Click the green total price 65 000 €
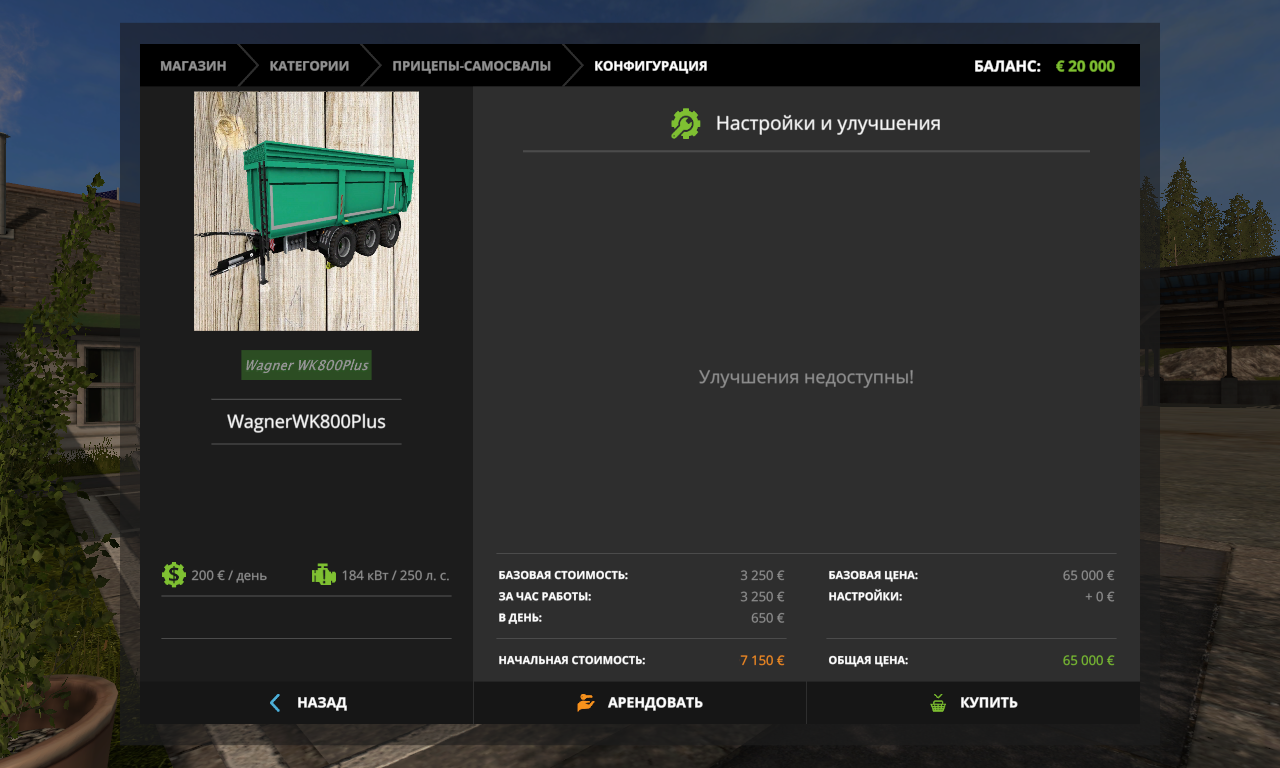Image resolution: width=1280 pixels, height=768 pixels. (x=1088, y=661)
